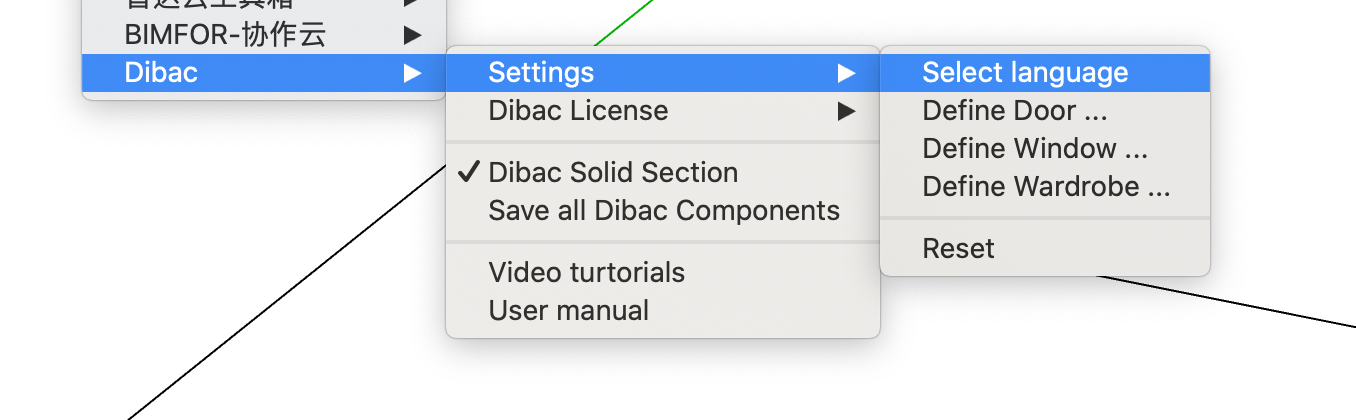Open the Settings submenu item
The width and height of the screenshot is (1356, 420).
[541, 72]
